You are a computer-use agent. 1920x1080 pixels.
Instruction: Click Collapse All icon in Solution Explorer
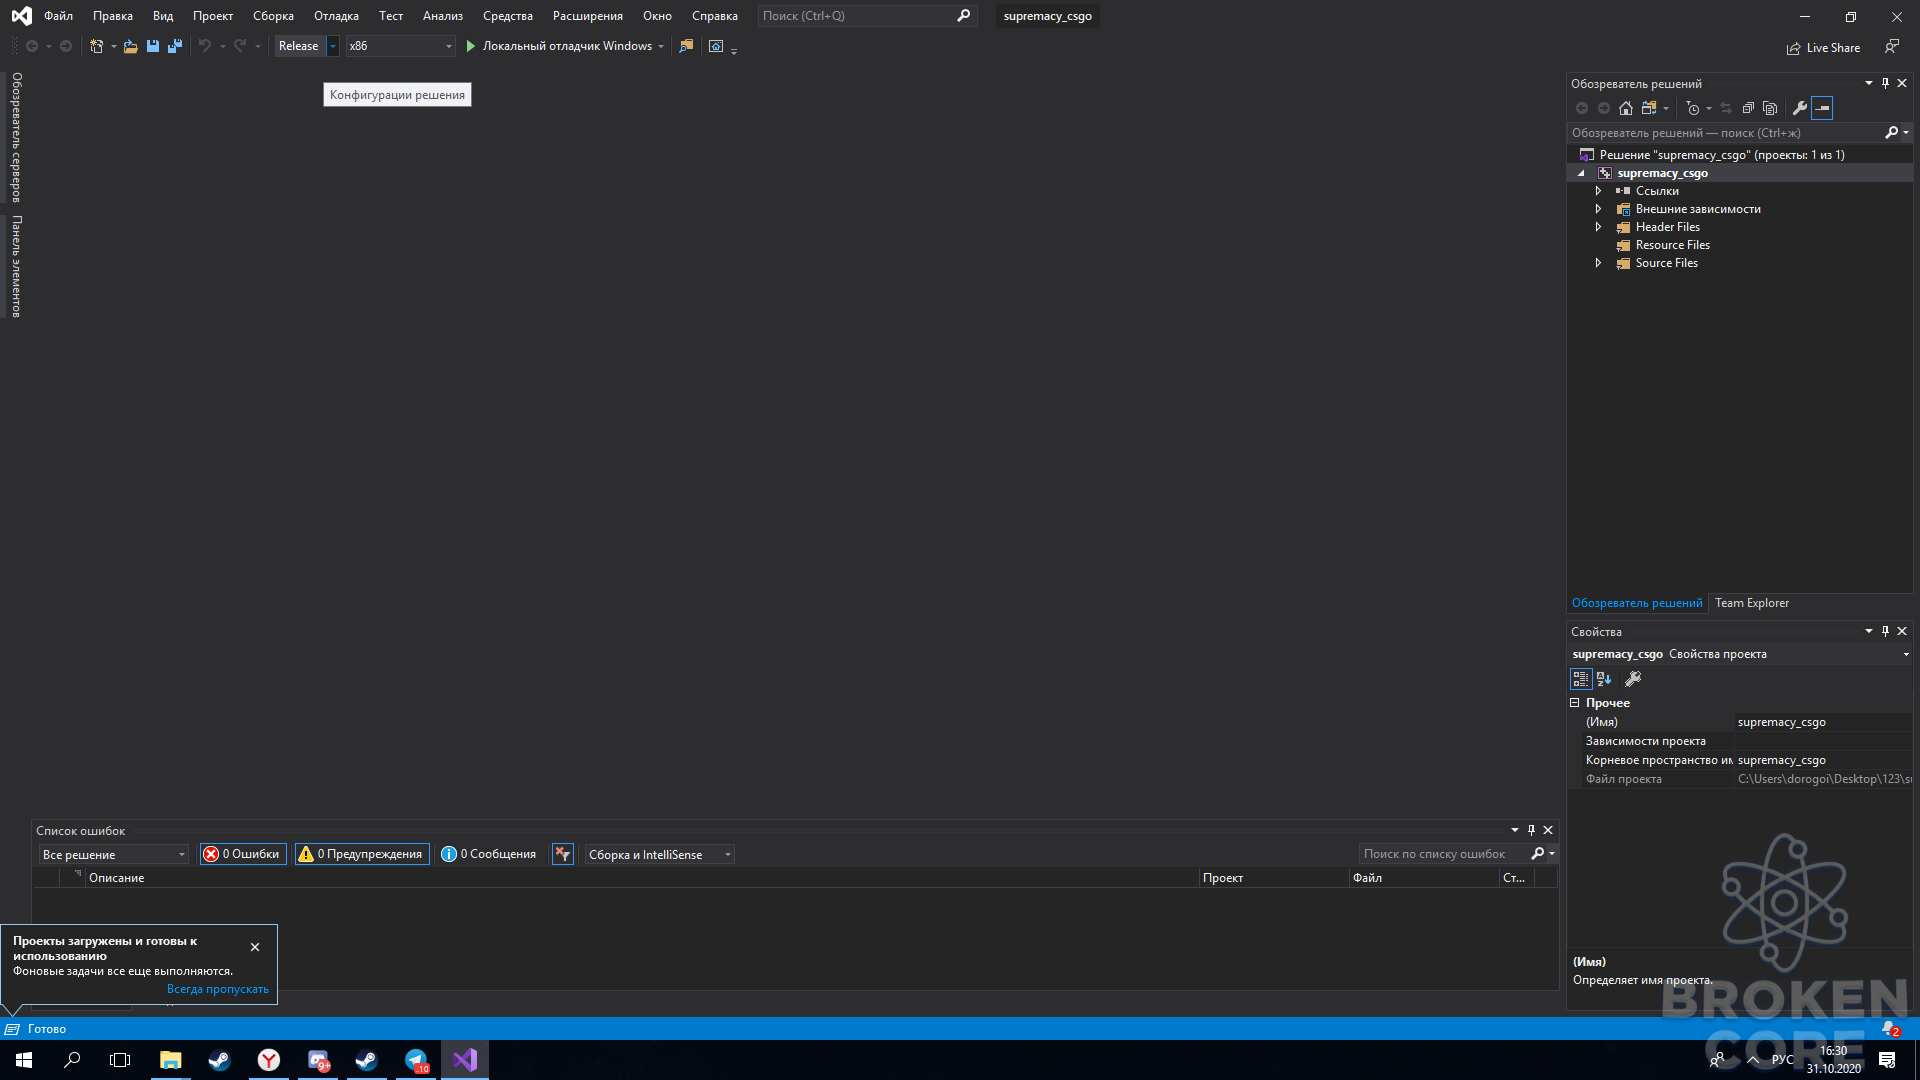click(1748, 108)
